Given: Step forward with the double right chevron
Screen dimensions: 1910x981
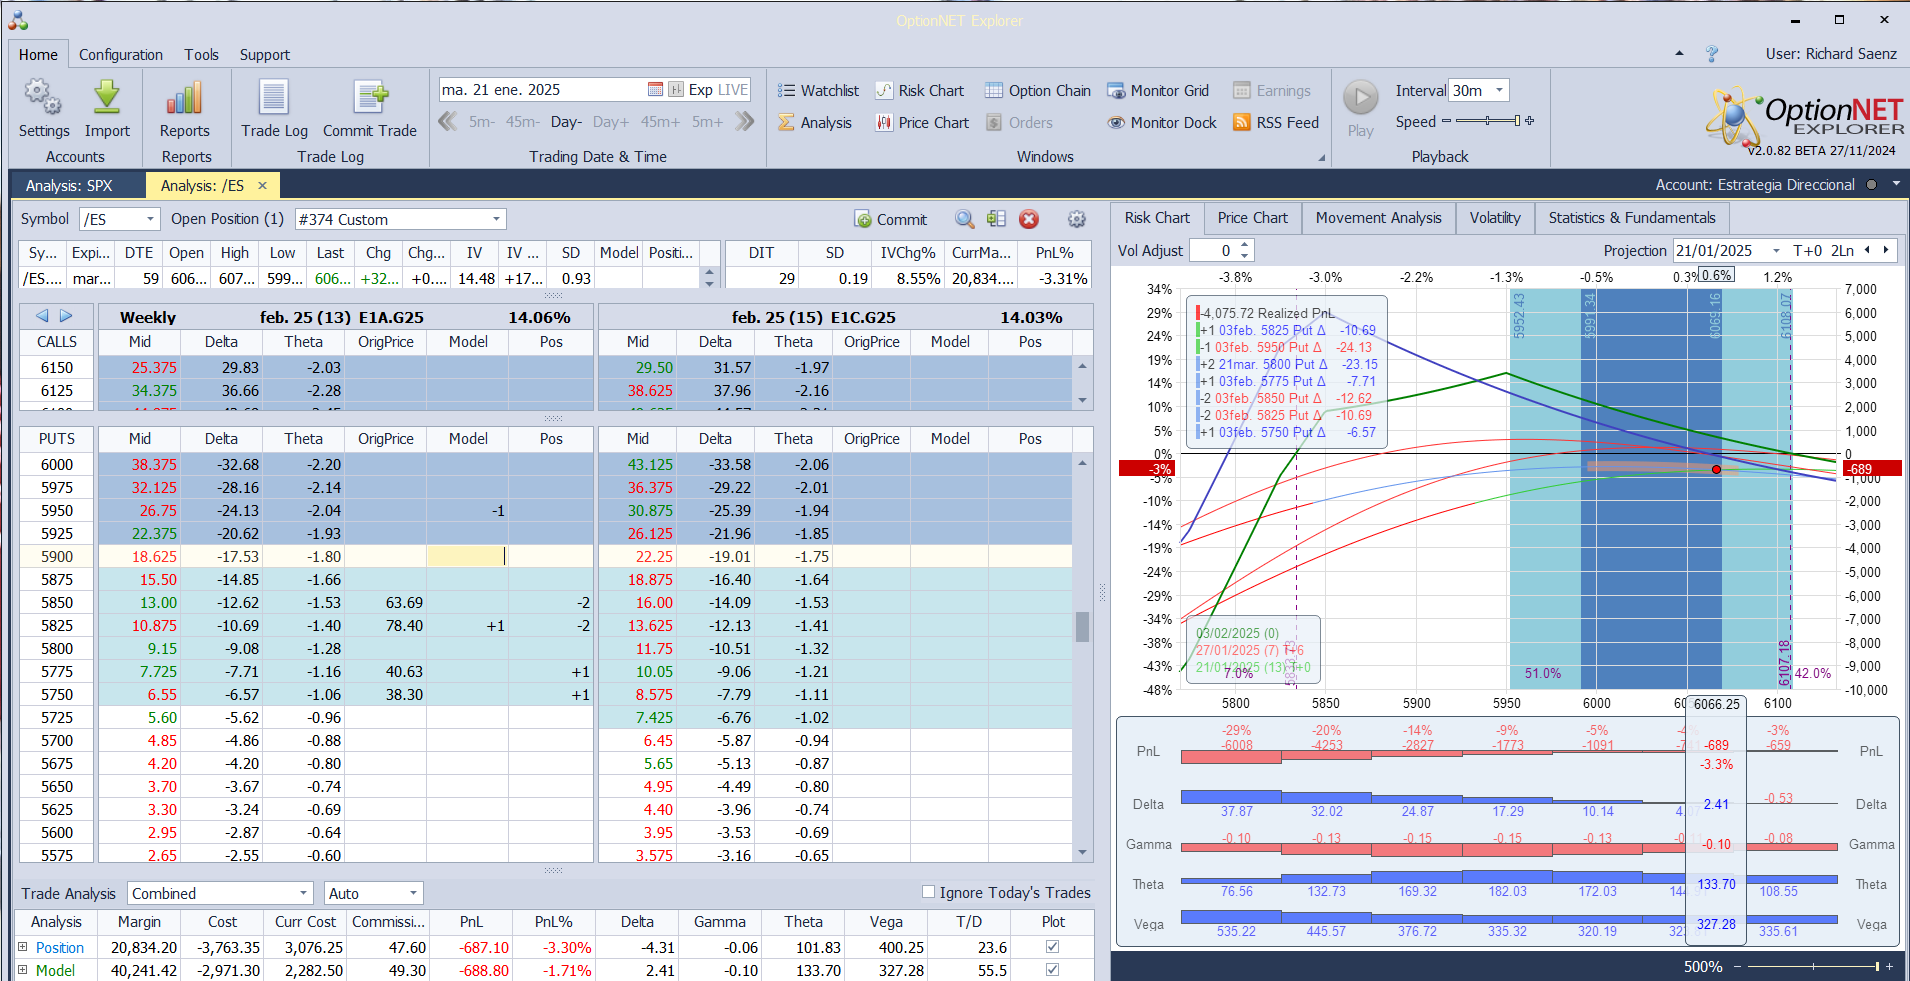Looking at the screenshot, I should coord(744,122).
